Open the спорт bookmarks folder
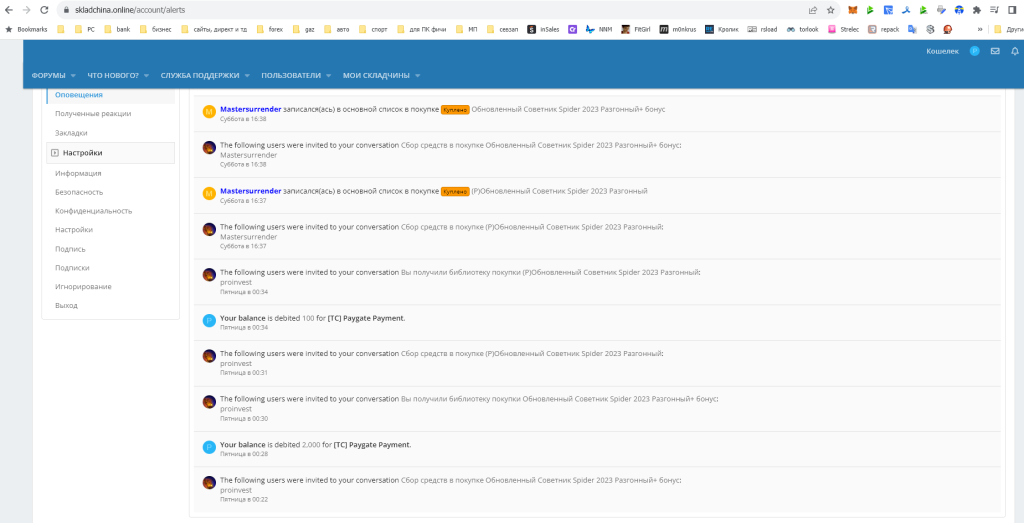The image size is (1024, 523). coord(372,29)
